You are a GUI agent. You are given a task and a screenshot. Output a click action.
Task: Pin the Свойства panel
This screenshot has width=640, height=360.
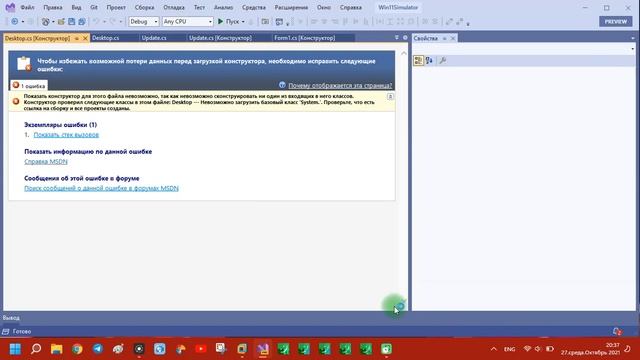point(444,38)
